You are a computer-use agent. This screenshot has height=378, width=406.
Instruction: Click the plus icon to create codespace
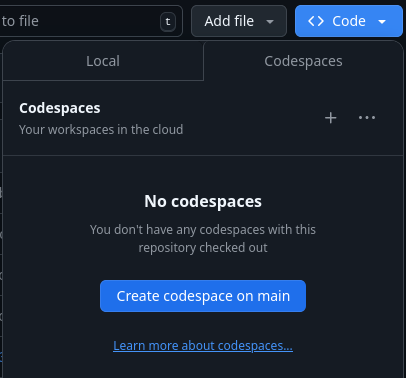(330, 118)
